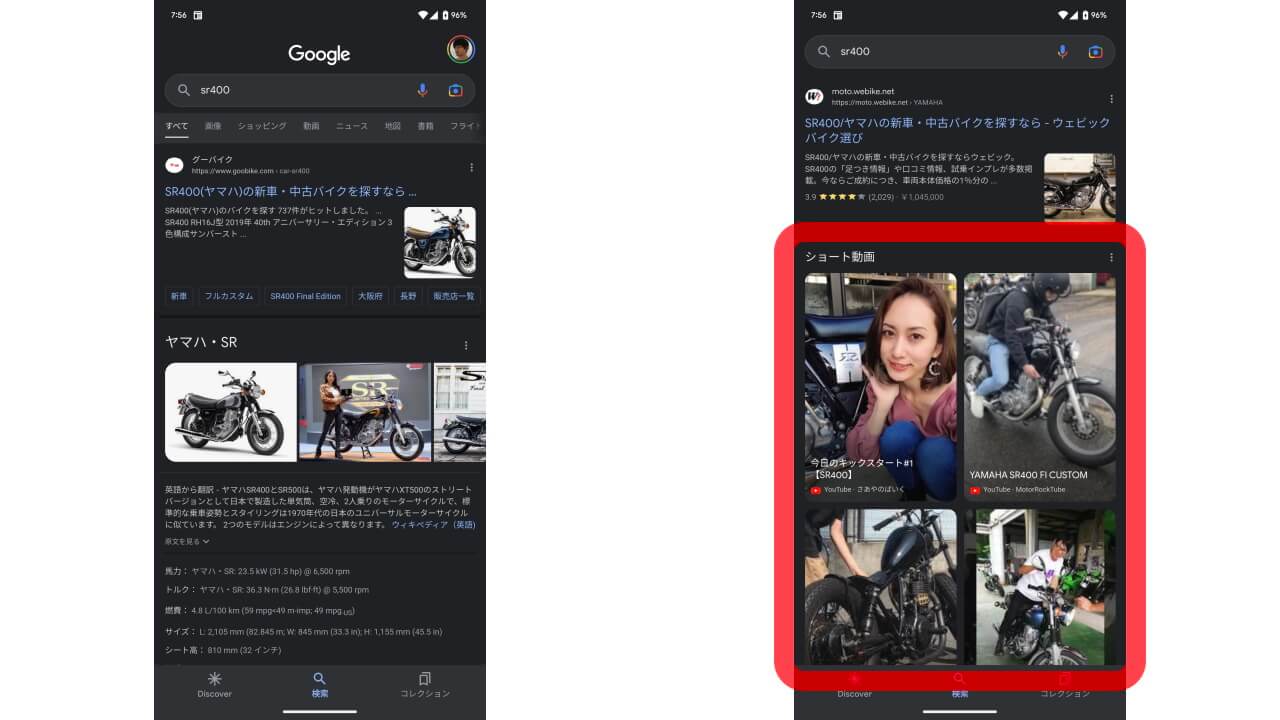
Task: Toggle the SR400 Final Edition filter chip
Action: [305, 296]
